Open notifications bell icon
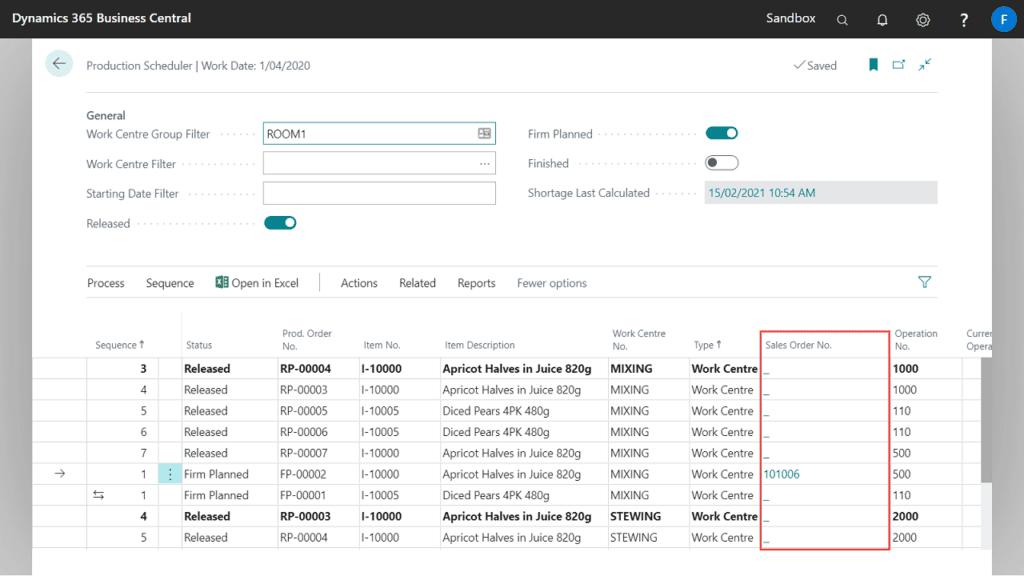 [882, 19]
